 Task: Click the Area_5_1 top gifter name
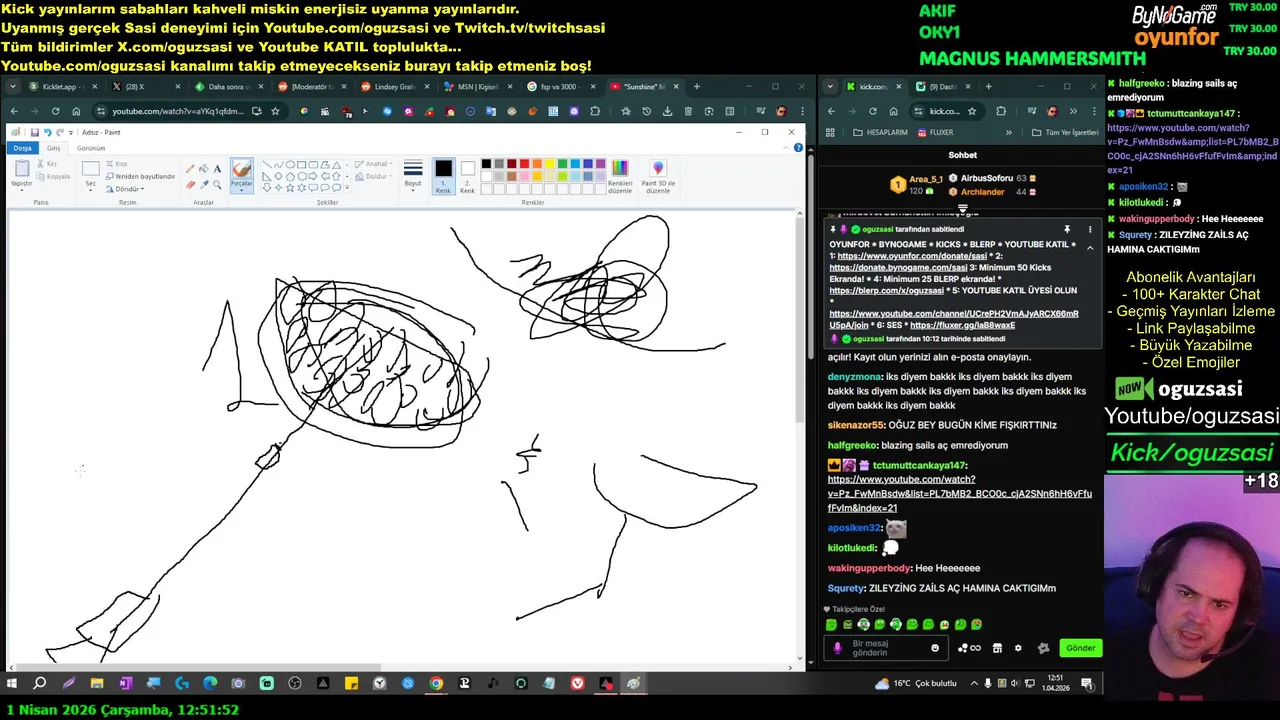tap(926, 179)
